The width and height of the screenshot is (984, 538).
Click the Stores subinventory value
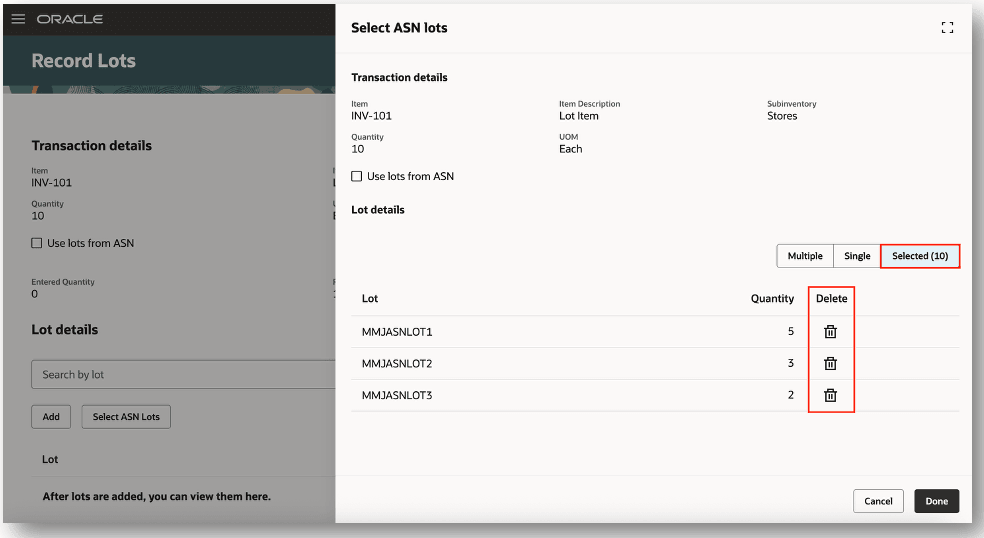tap(782, 116)
